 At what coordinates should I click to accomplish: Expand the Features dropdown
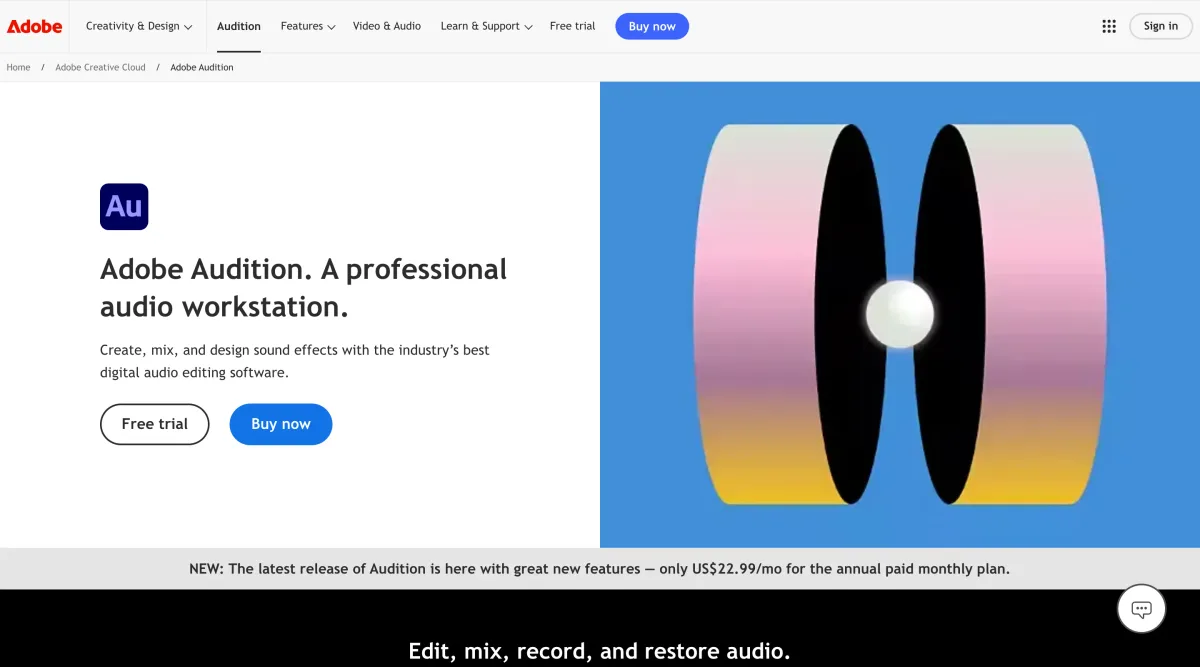(x=307, y=26)
